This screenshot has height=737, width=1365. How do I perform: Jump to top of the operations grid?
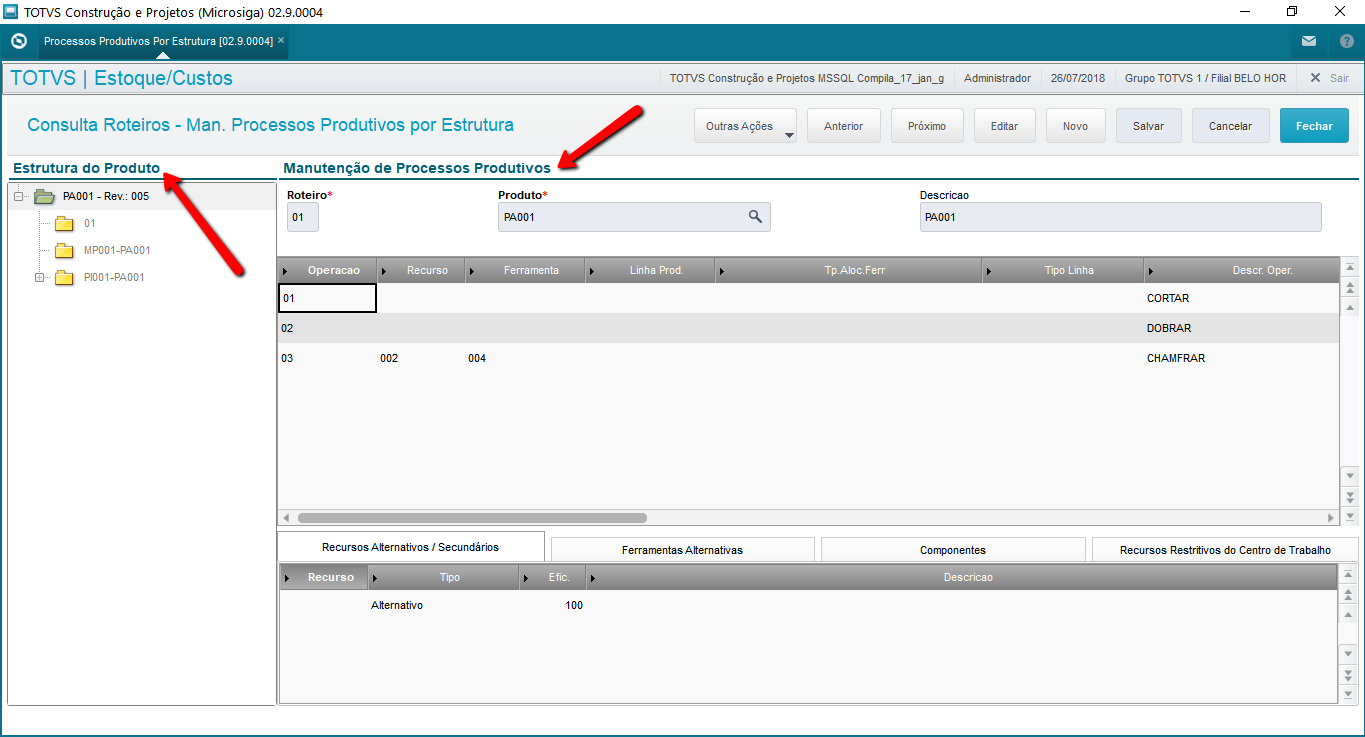pyautogui.click(x=1350, y=268)
